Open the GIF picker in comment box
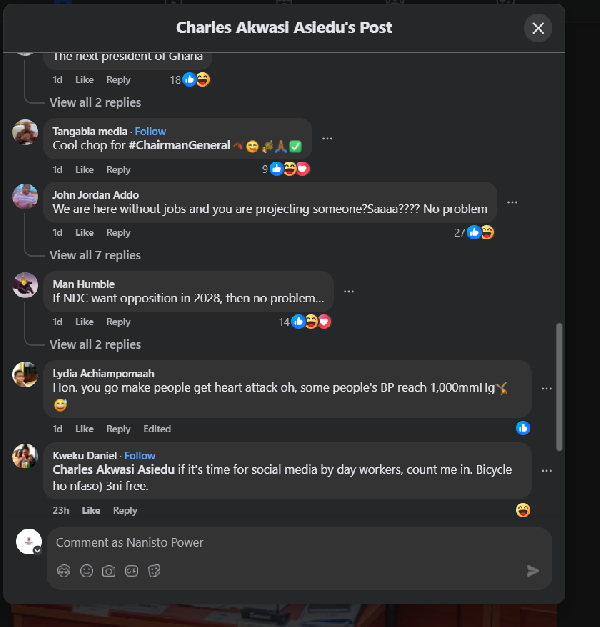Viewport: 600px width, 627px height. pos(132,571)
